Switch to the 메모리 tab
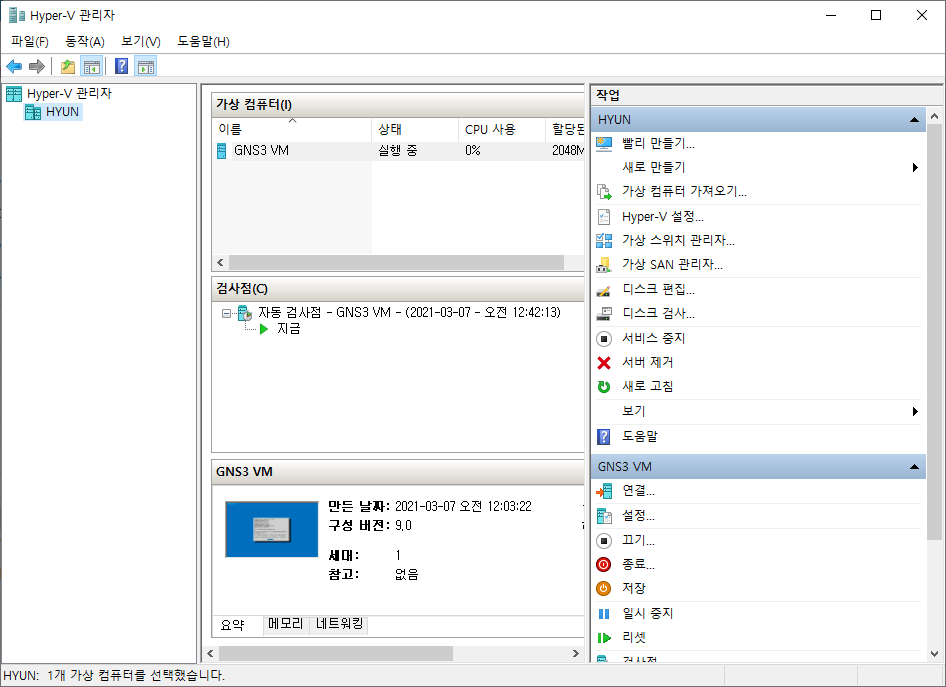This screenshot has height=687, width=946. click(x=285, y=624)
